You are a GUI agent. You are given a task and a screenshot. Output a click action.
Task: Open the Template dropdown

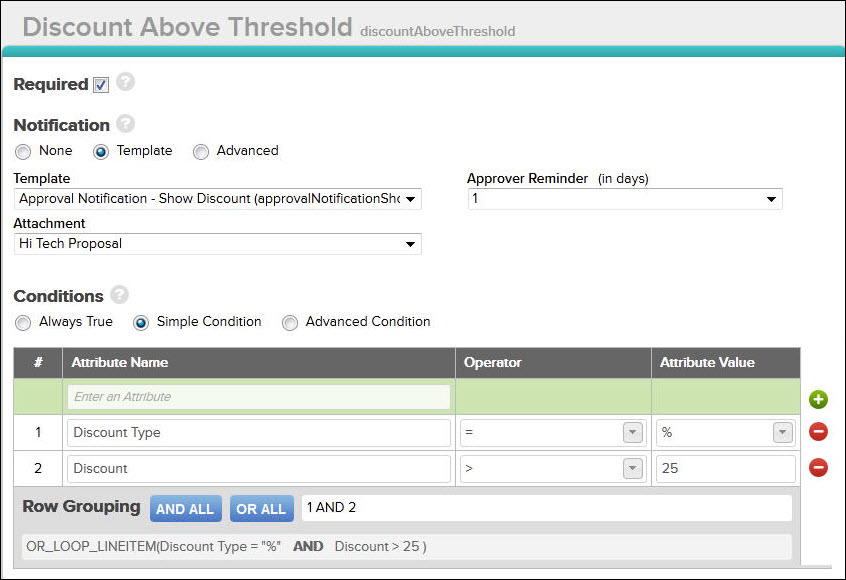(410, 198)
